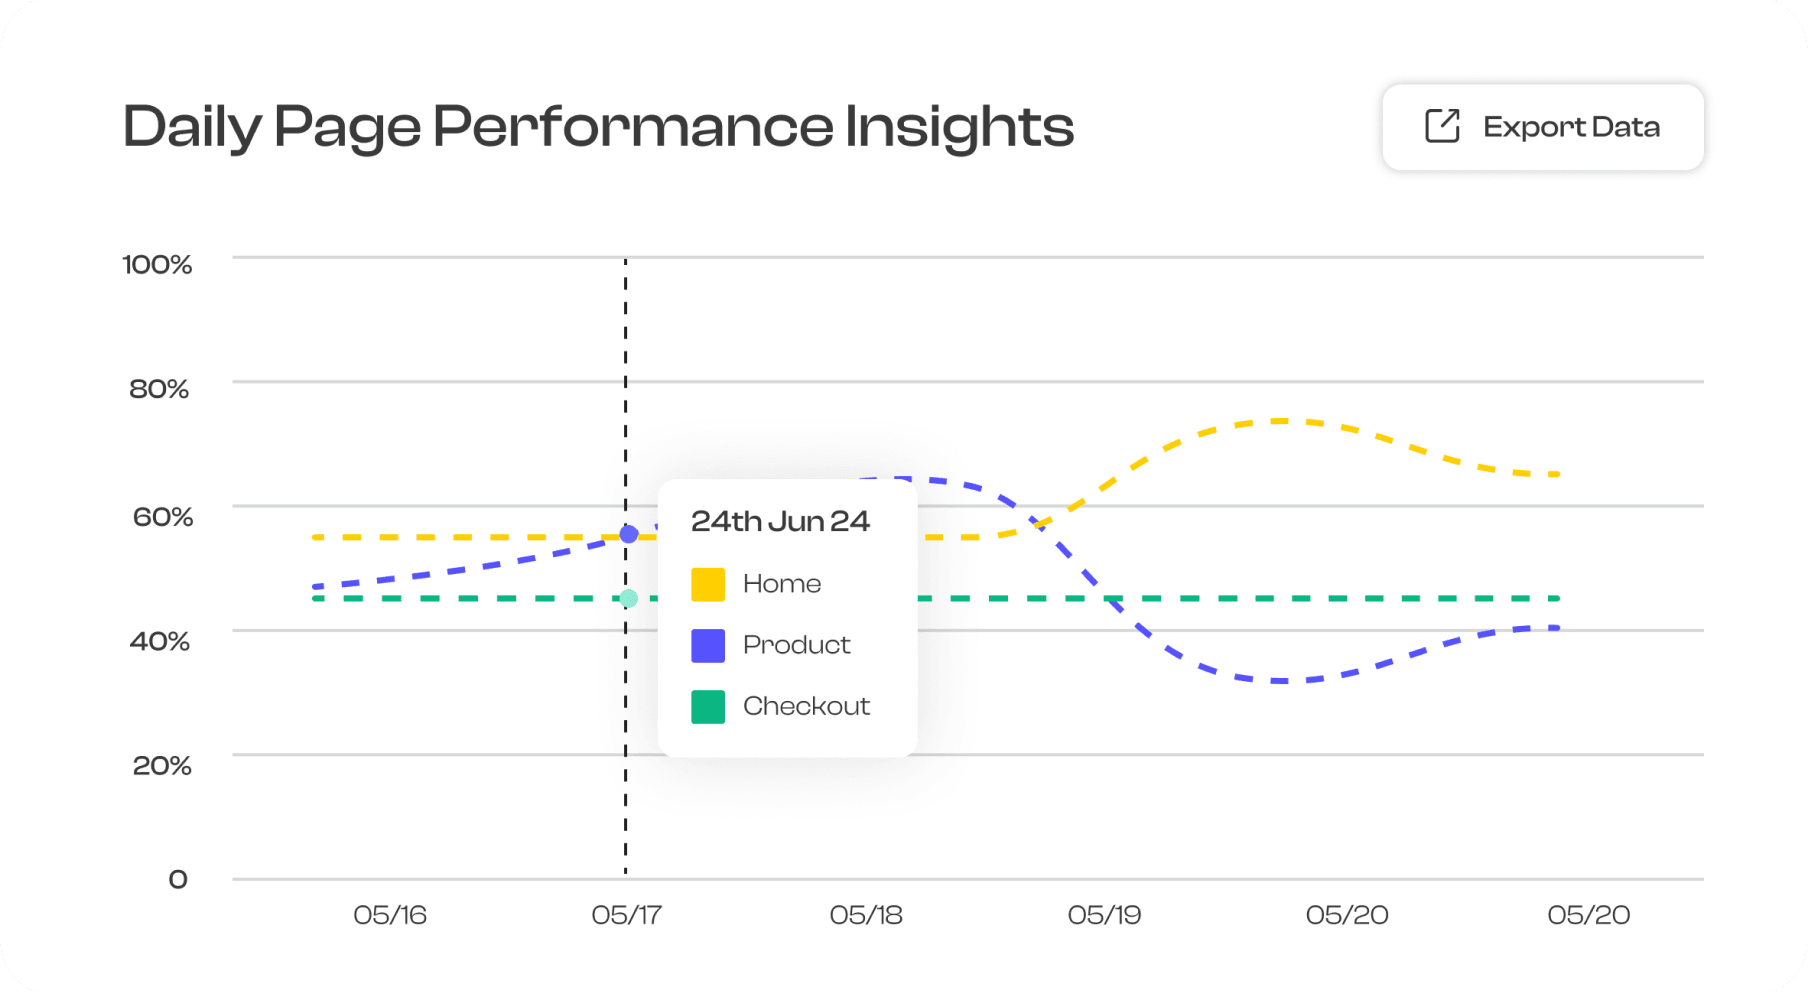Click the purple Product data point marker
Image resolution: width=1808 pixels, height=992 pixels.
628,535
